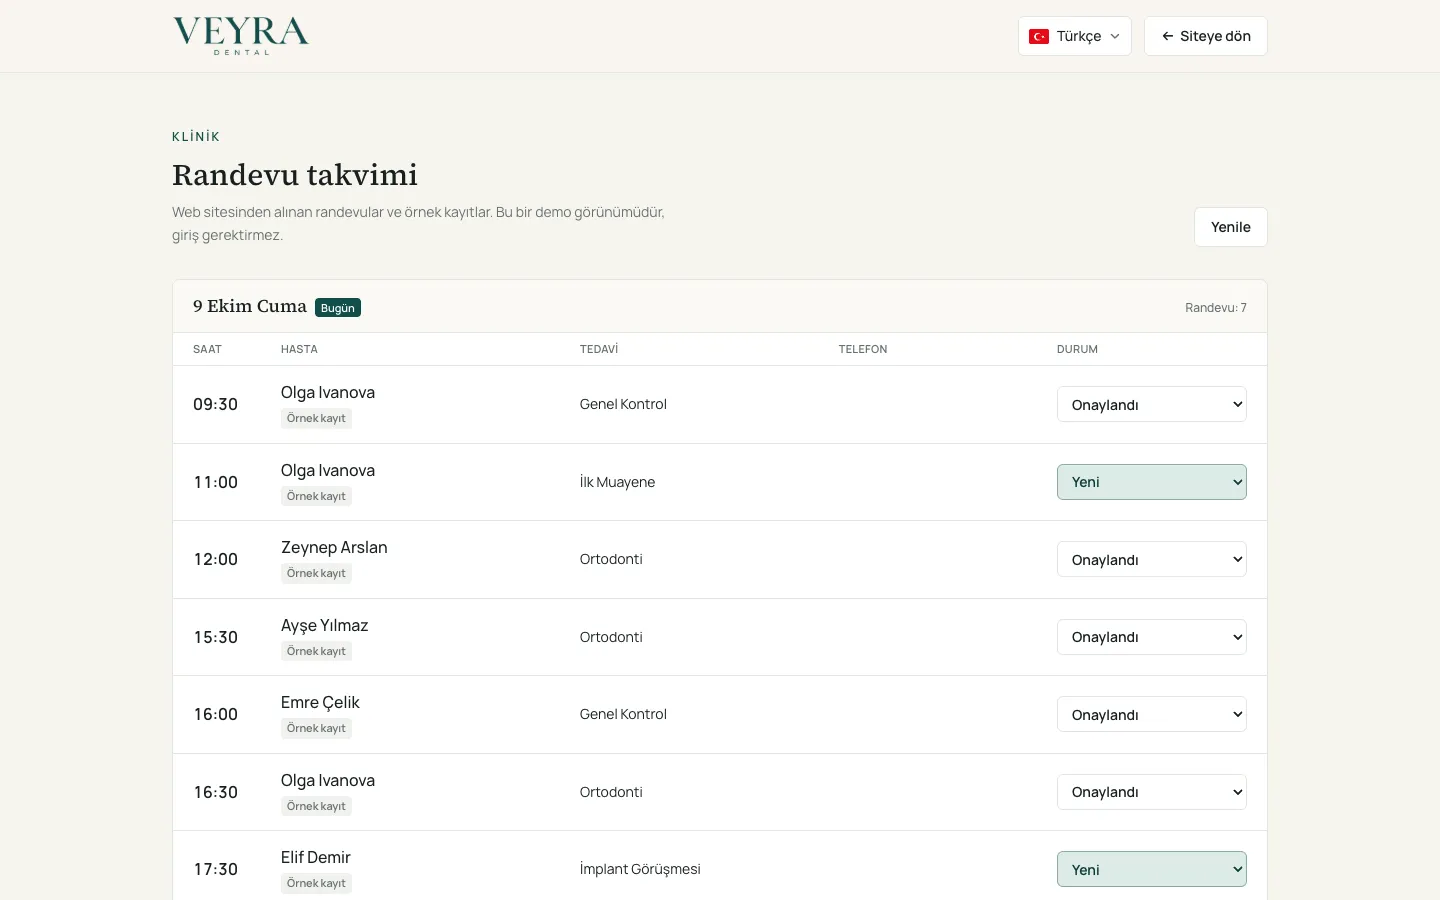Click Genel Kontrol treatment in the 09:30 row

tap(623, 404)
